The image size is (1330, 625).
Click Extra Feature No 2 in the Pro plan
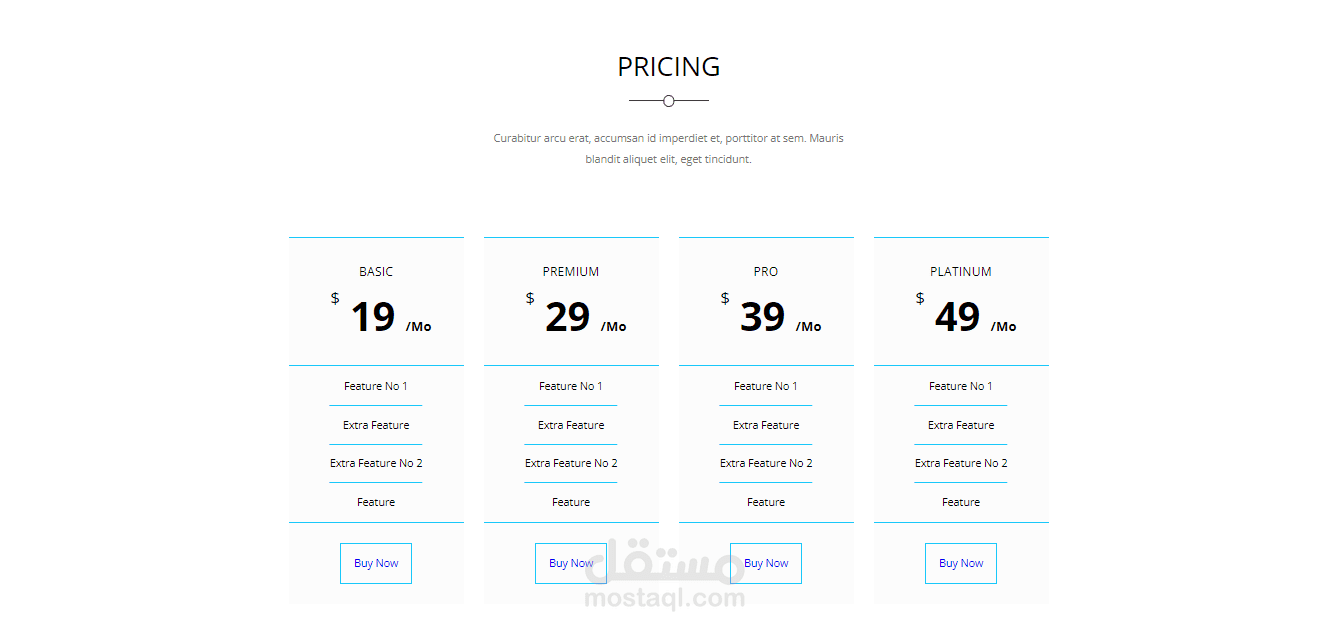click(x=766, y=463)
